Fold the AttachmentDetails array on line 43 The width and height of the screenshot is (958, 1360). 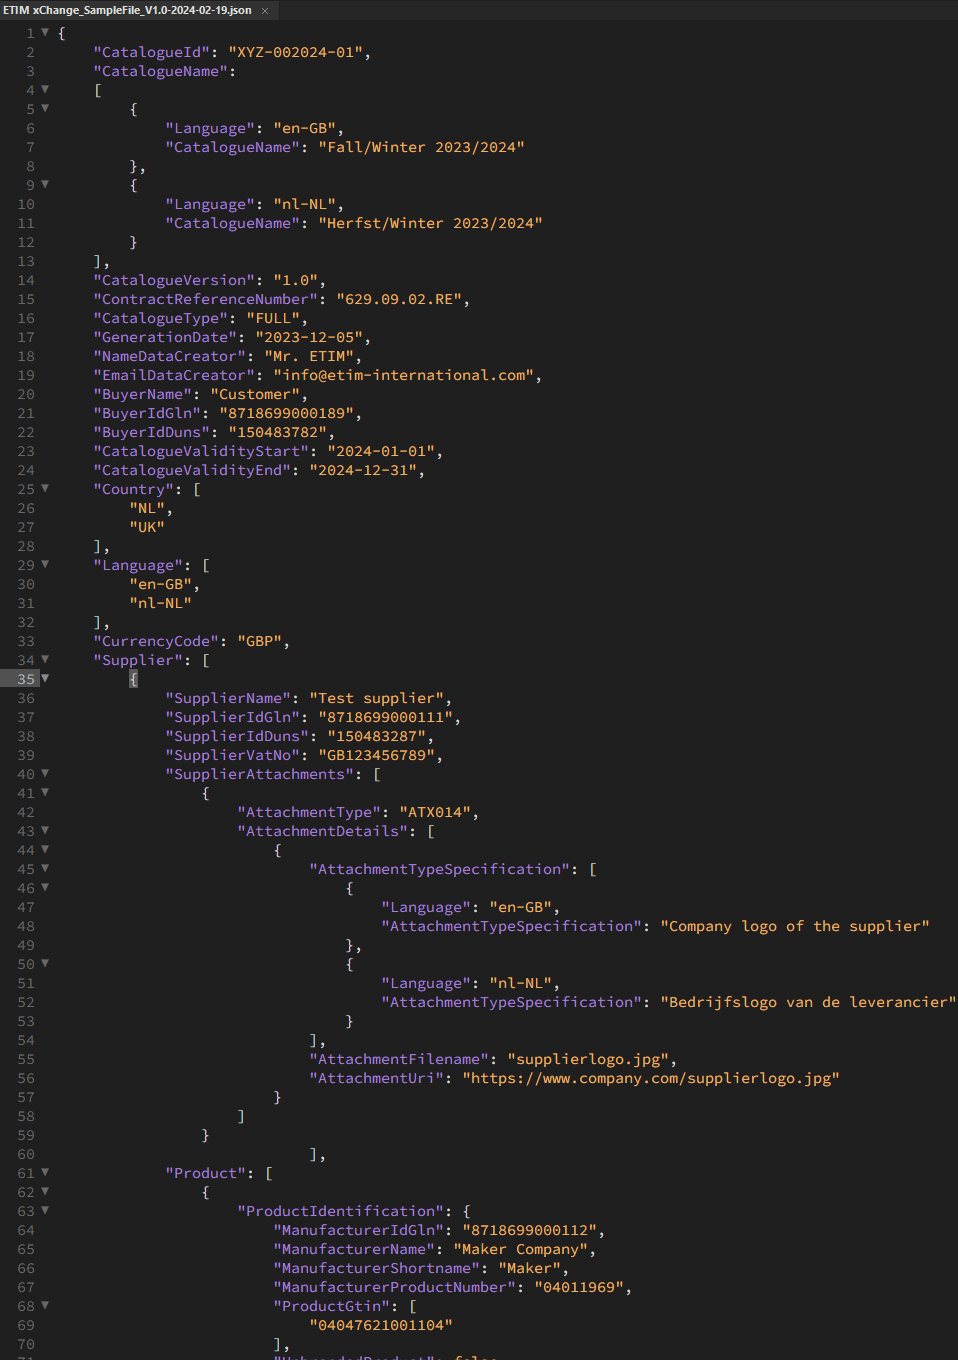[x=45, y=830]
